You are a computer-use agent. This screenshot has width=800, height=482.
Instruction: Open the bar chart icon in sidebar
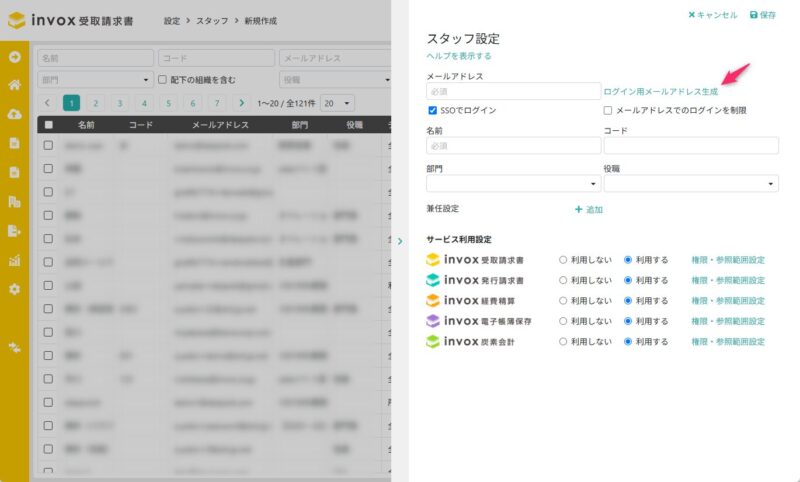point(14,261)
